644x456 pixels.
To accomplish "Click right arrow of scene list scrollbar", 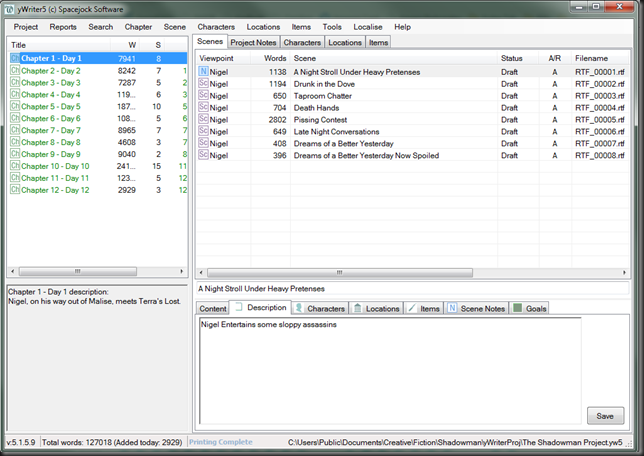I will (624, 272).
